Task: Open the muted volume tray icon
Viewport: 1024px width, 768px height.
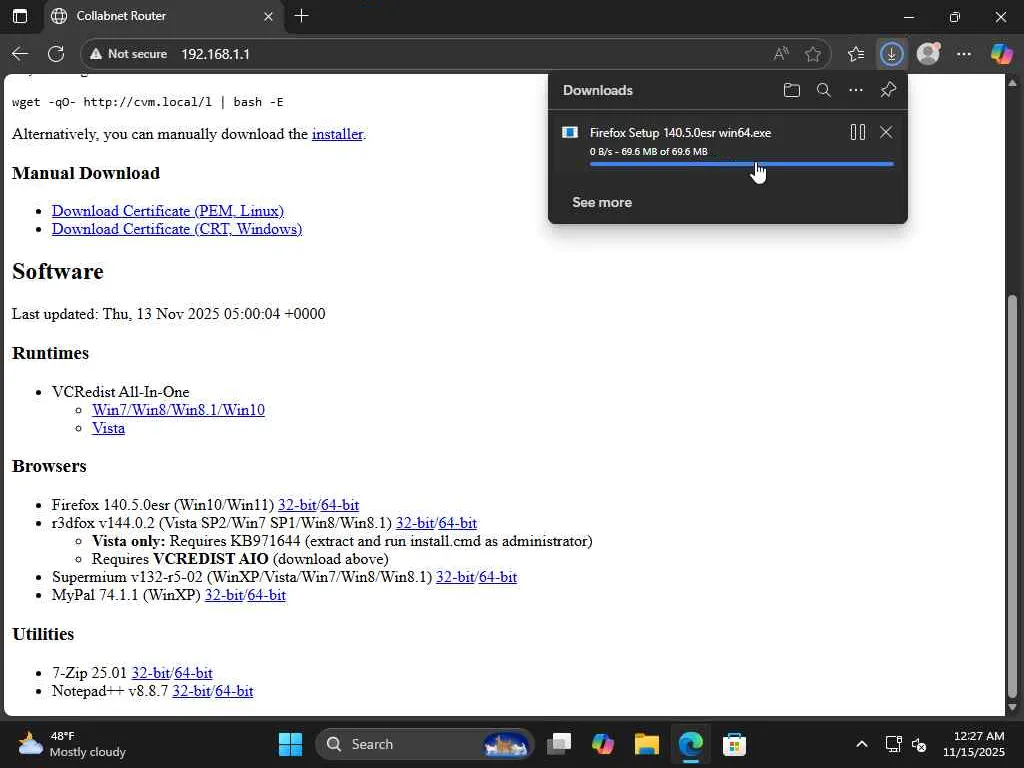Action: [919, 744]
